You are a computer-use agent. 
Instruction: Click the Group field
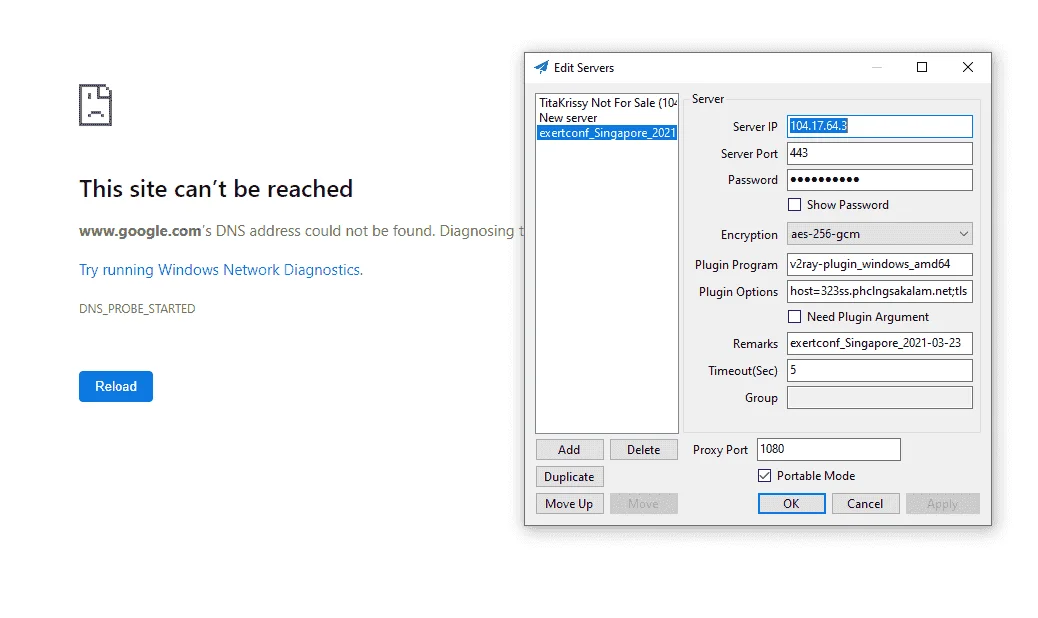coord(880,398)
